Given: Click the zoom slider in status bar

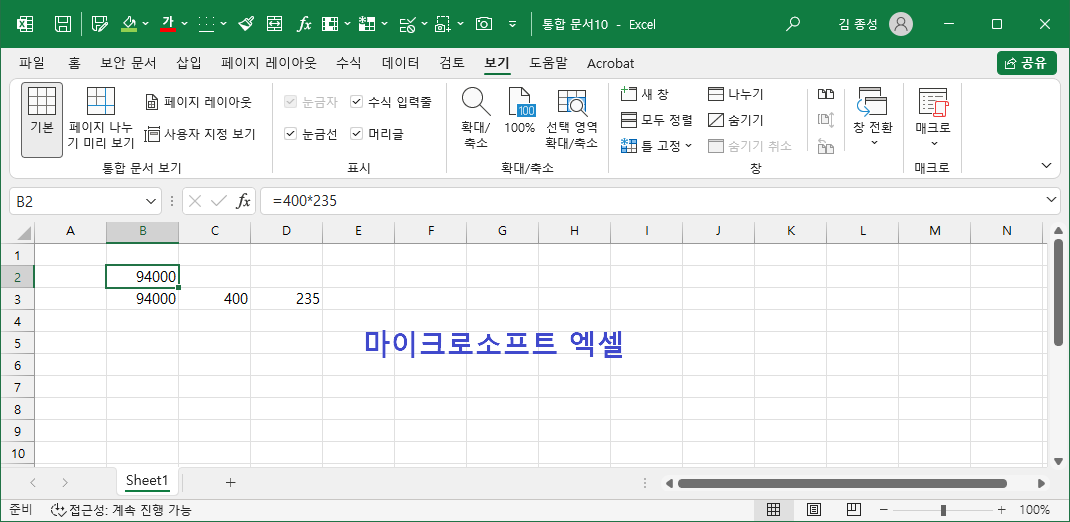Looking at the screenshot, I should point(943,510).
